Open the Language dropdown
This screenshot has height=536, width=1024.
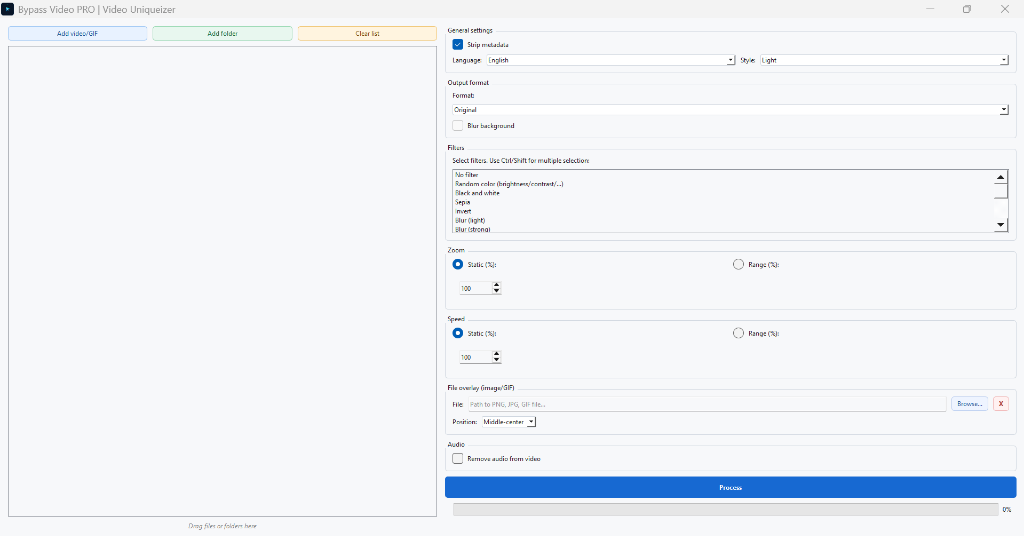(611, 60)
